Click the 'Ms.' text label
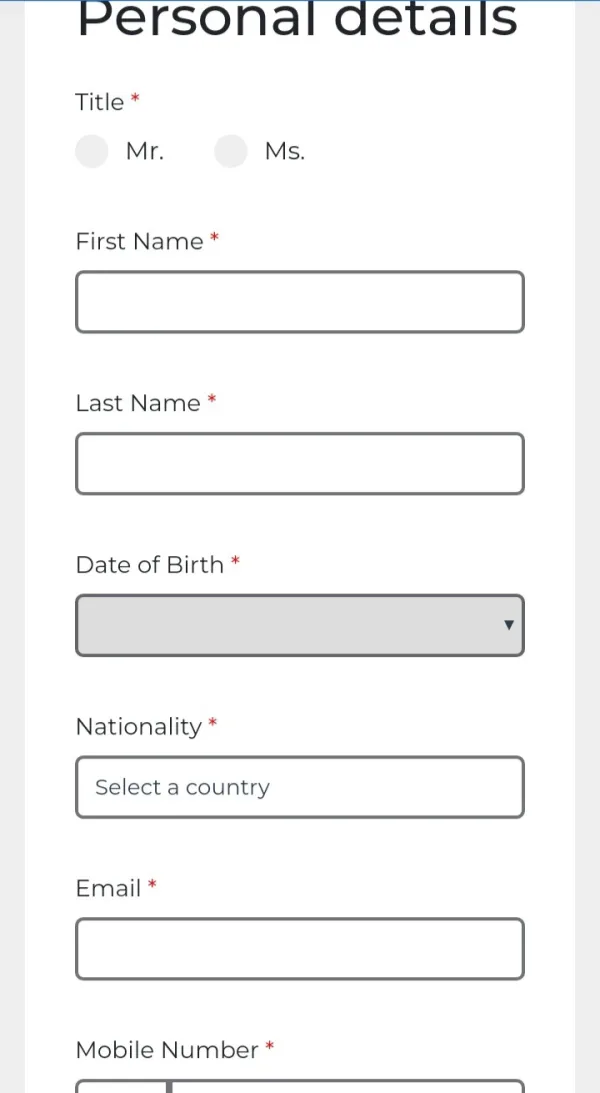The width and height of the screenshot is (600, 1093). tap(285, 152)
